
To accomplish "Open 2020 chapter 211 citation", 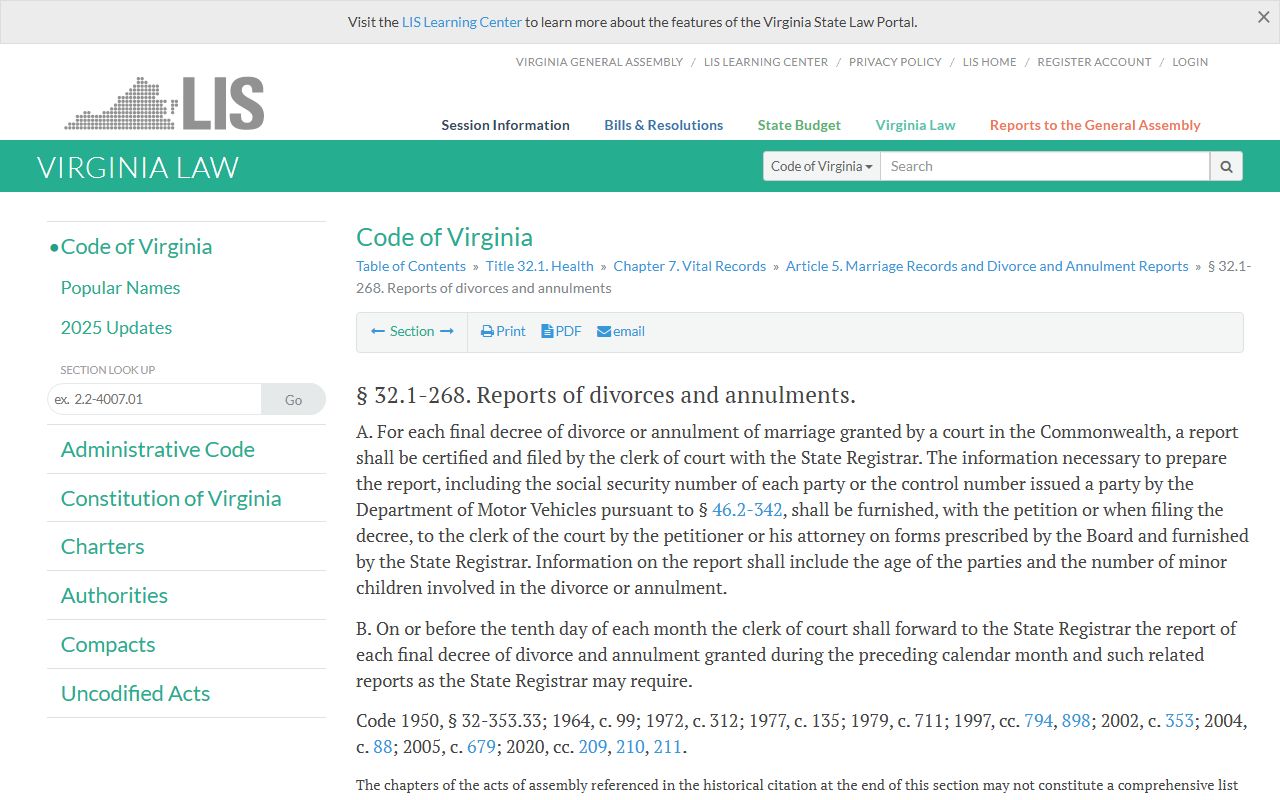I will point(667,746).
